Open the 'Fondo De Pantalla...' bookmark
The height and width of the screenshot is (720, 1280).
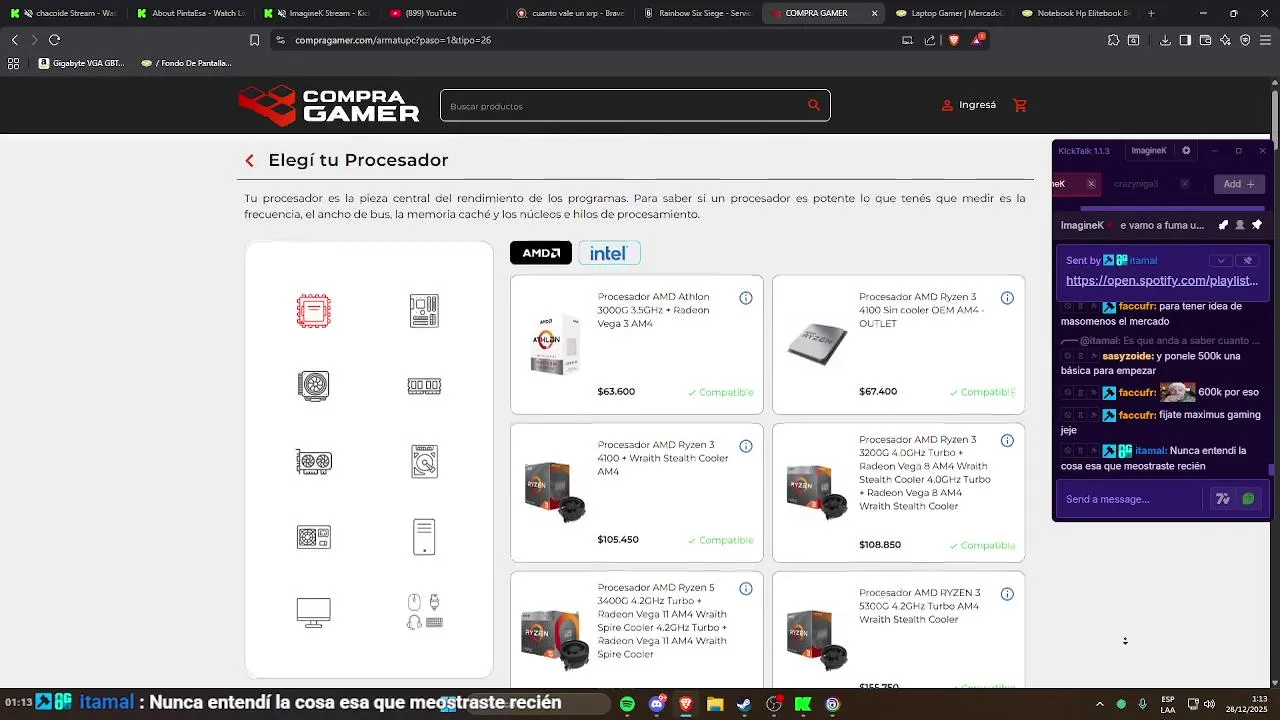coord(186,63)
